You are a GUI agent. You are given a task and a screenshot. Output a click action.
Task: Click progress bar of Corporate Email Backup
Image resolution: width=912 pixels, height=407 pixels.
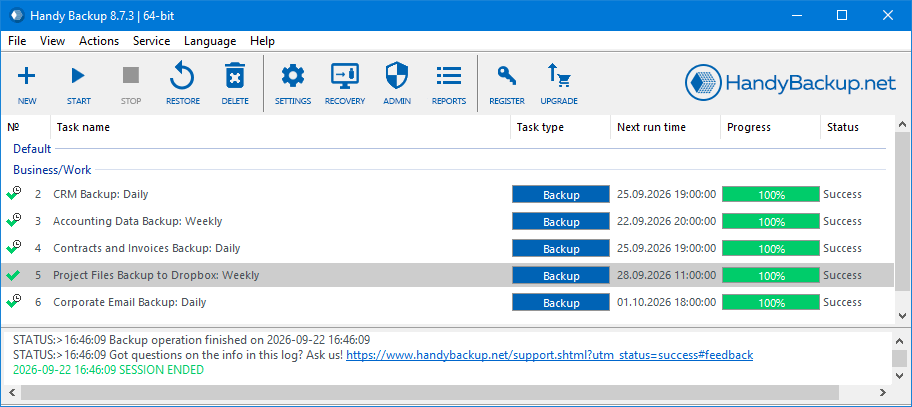click(x=771, y=302)
